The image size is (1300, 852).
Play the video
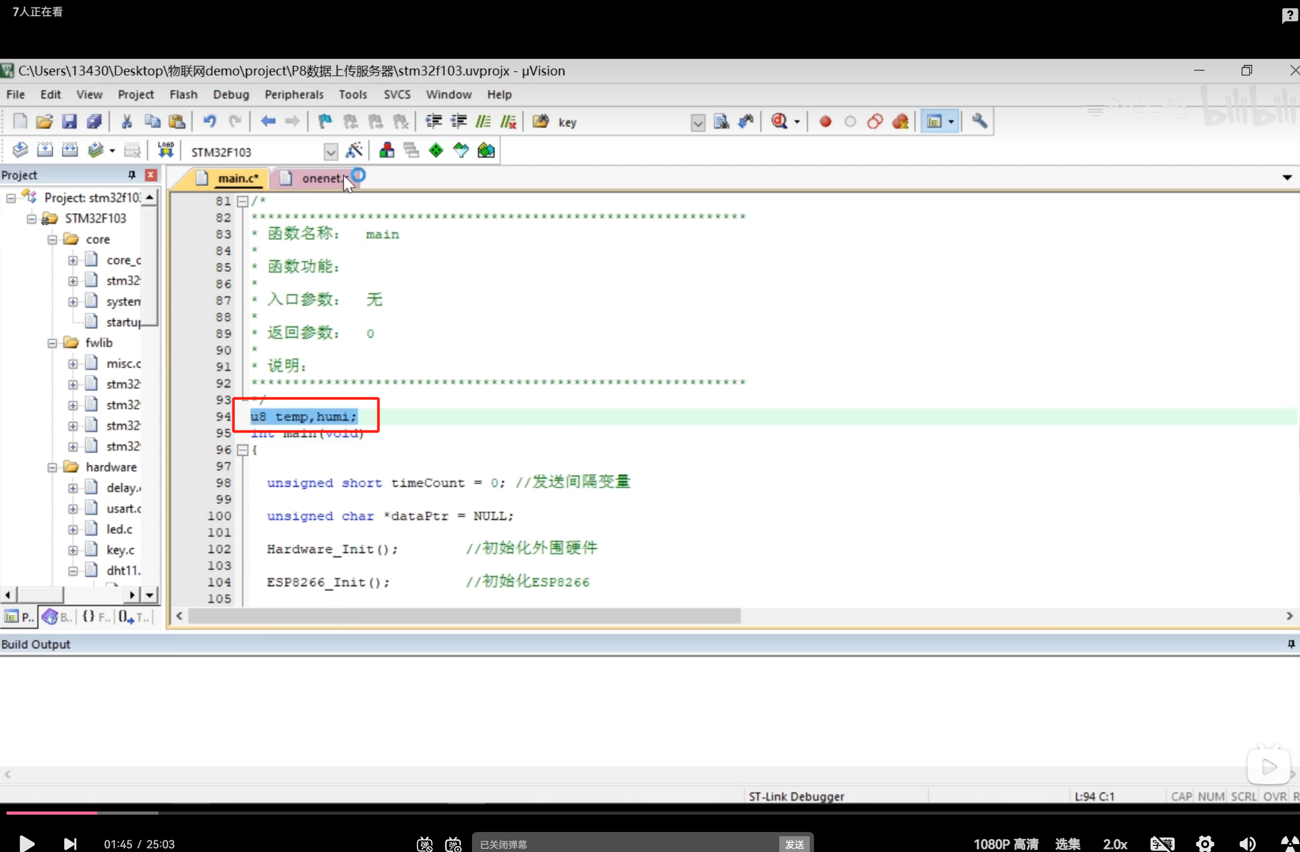point(26,844)
